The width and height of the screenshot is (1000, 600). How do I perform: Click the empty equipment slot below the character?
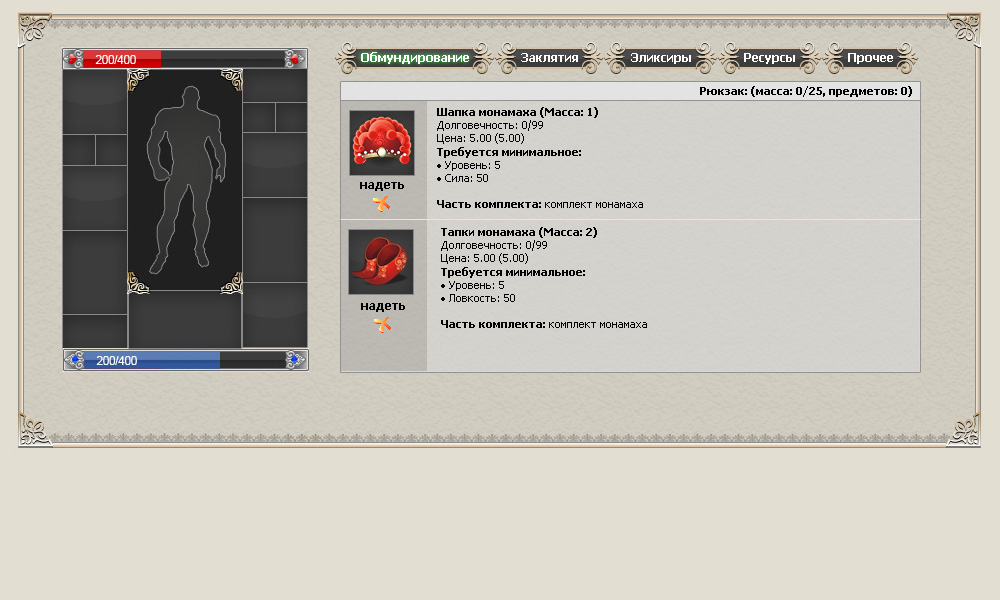pos(185,320)
